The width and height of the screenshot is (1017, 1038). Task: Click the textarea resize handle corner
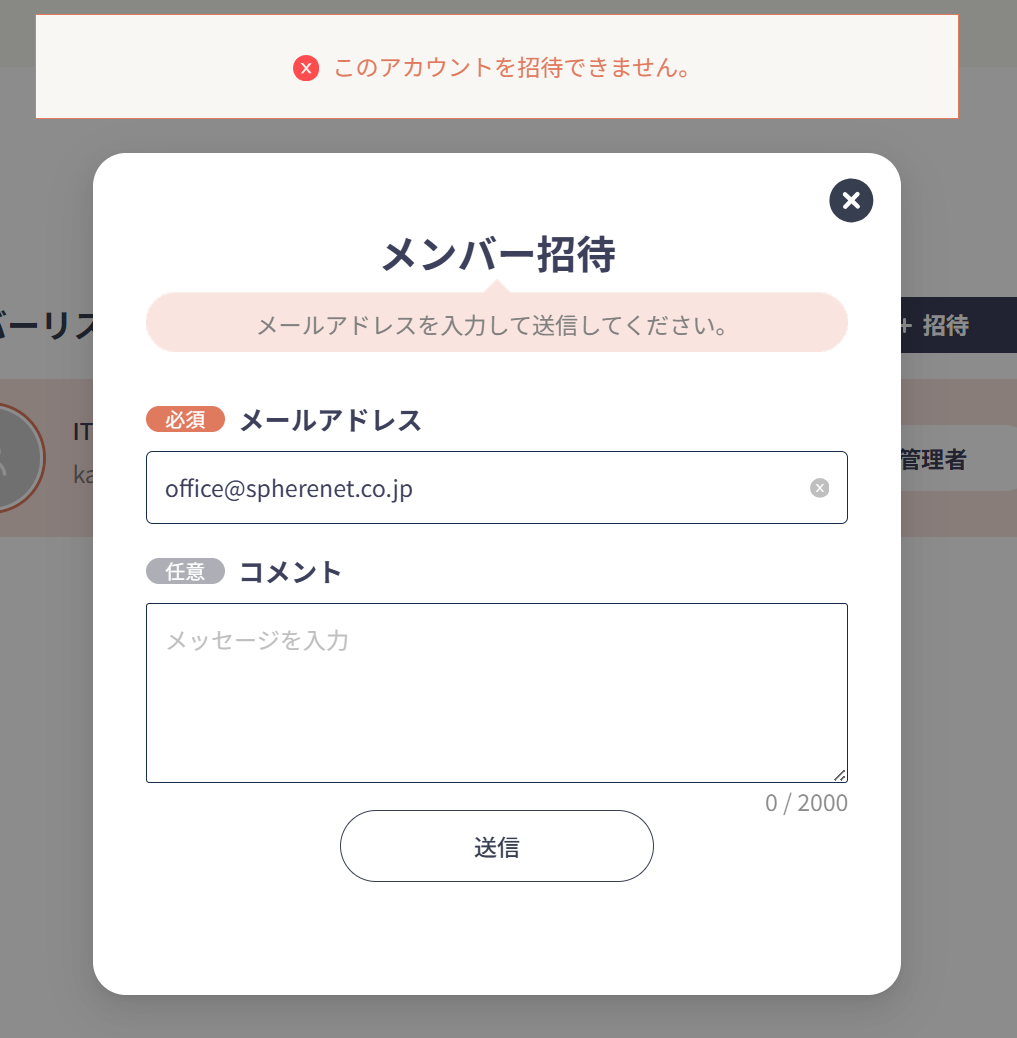[x=840, y=775]
